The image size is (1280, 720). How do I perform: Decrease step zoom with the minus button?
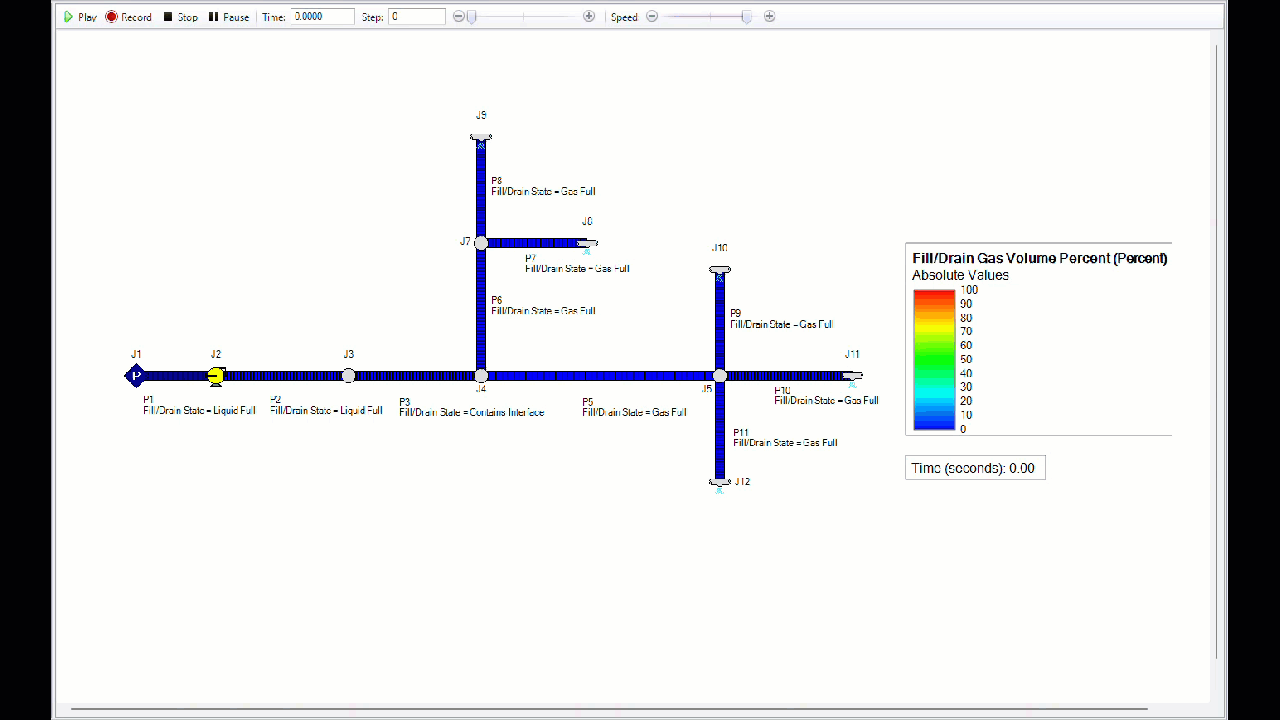458,16
